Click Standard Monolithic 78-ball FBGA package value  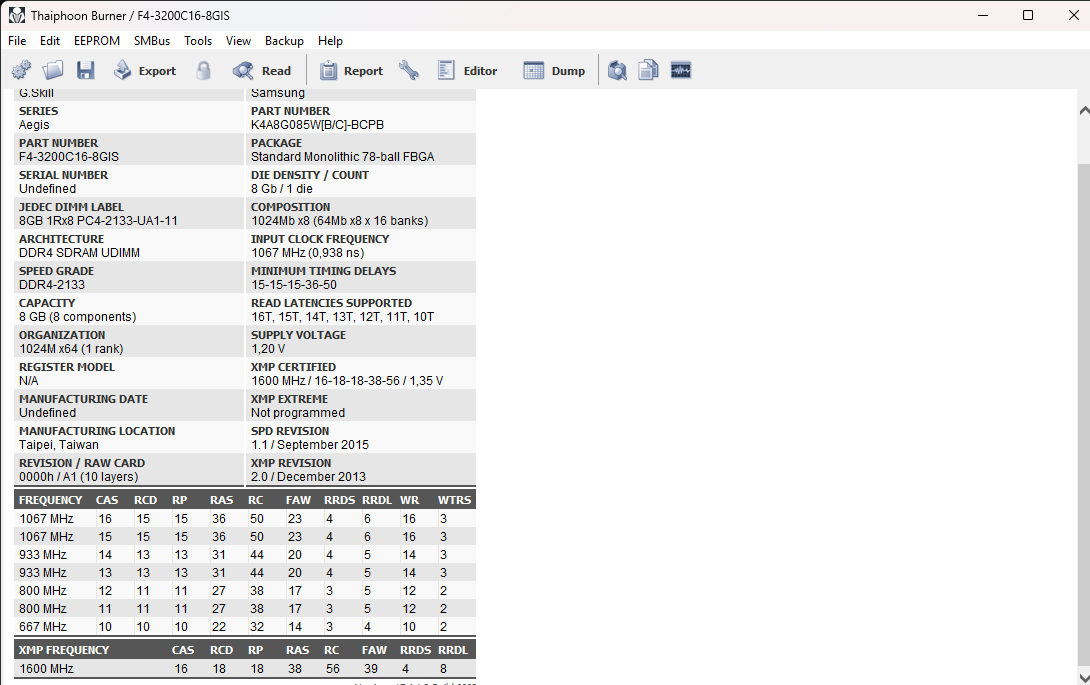pos(343,156)
